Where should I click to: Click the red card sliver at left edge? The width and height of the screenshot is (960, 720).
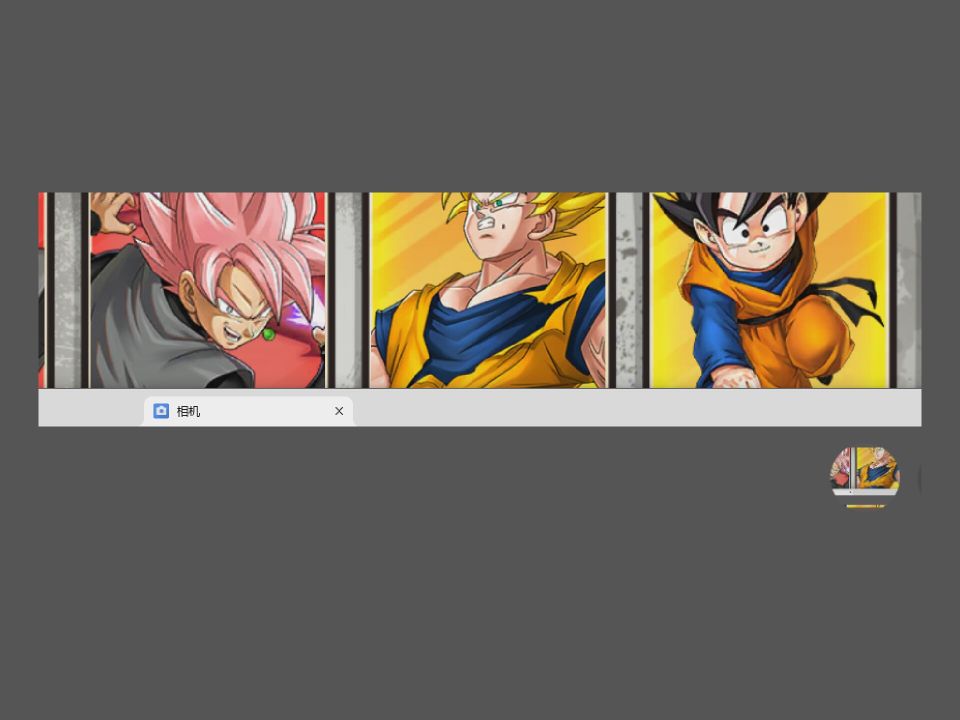tap(42, 290)
